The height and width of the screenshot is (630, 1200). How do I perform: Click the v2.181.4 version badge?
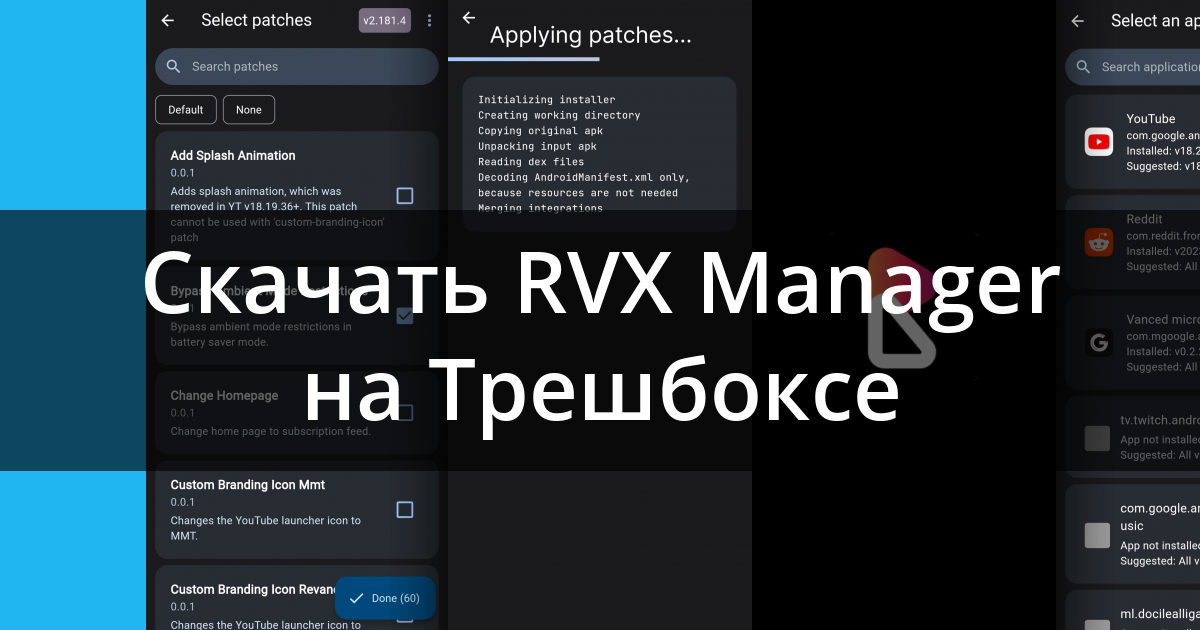coord(385,20)
